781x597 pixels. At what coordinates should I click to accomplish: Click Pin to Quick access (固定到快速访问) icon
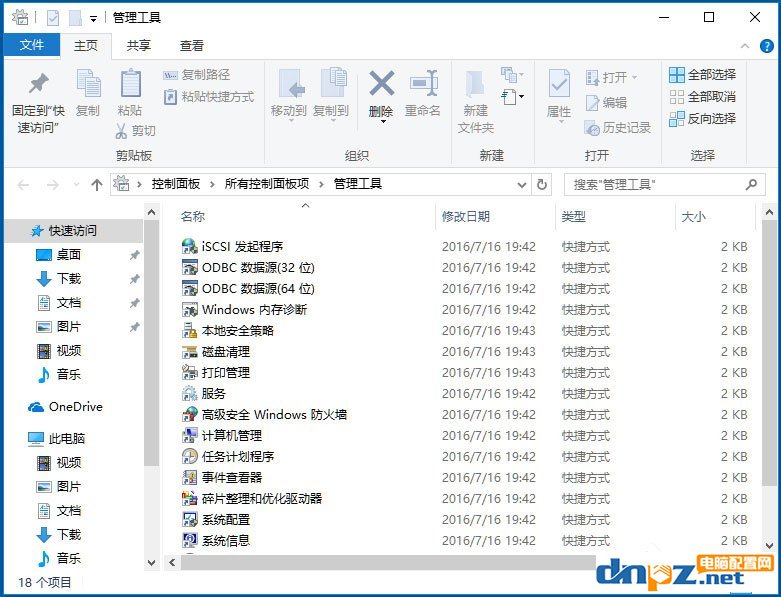click(38, 84)
